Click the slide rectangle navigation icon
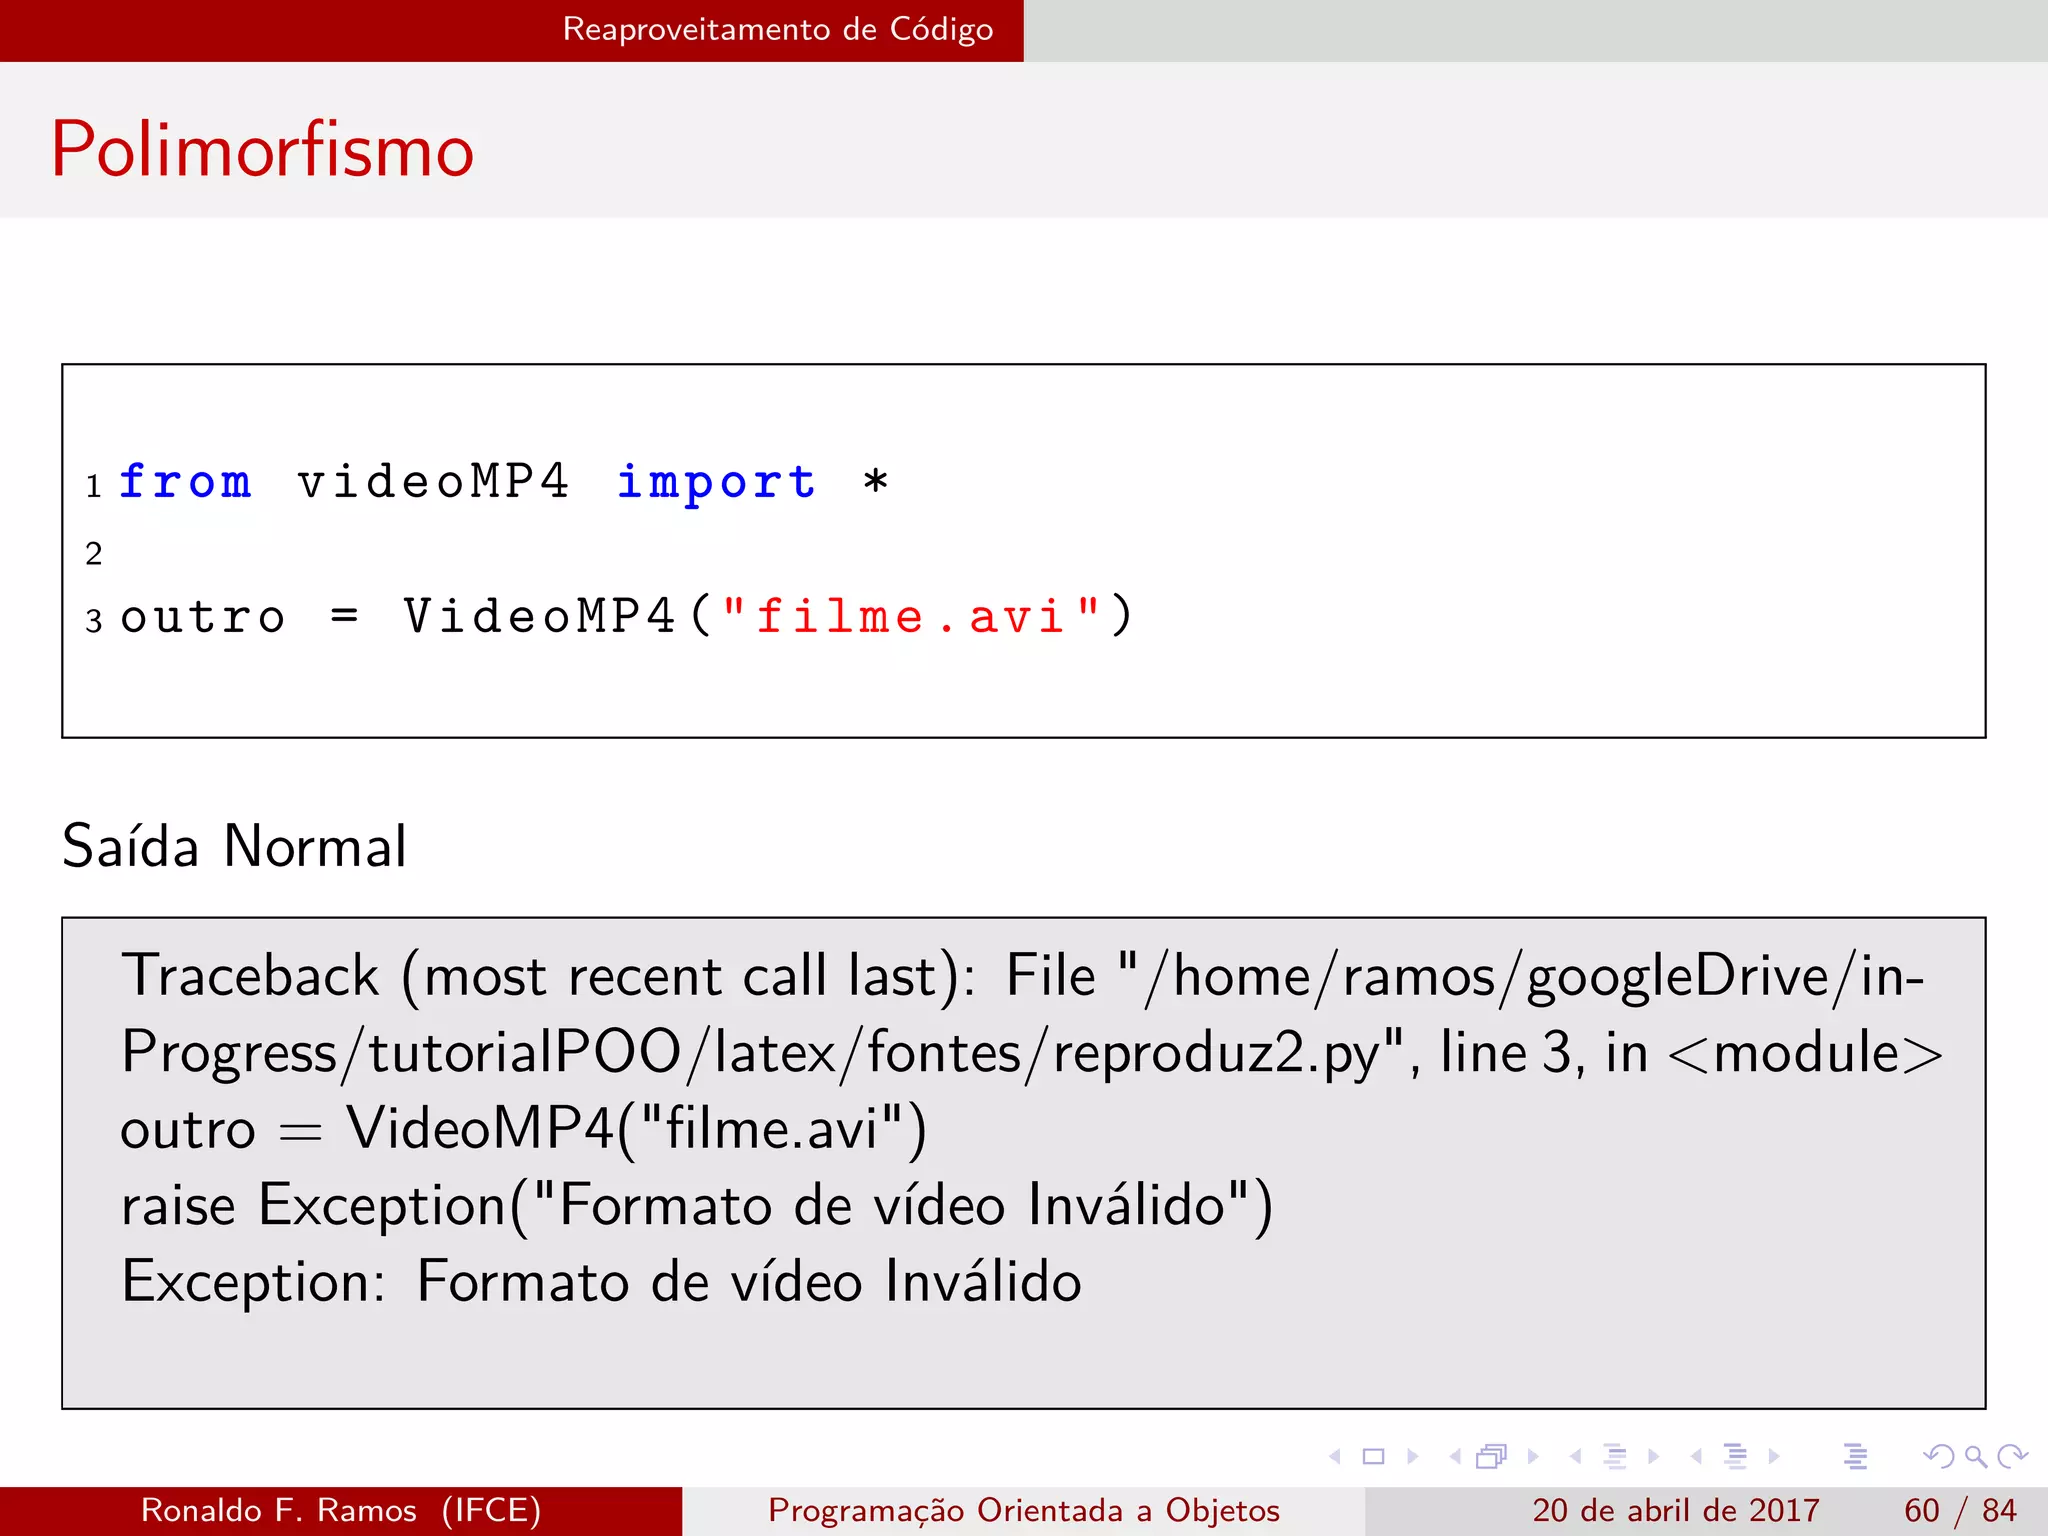Screen dimensions: 2048x1536 click(1374, 1457)
